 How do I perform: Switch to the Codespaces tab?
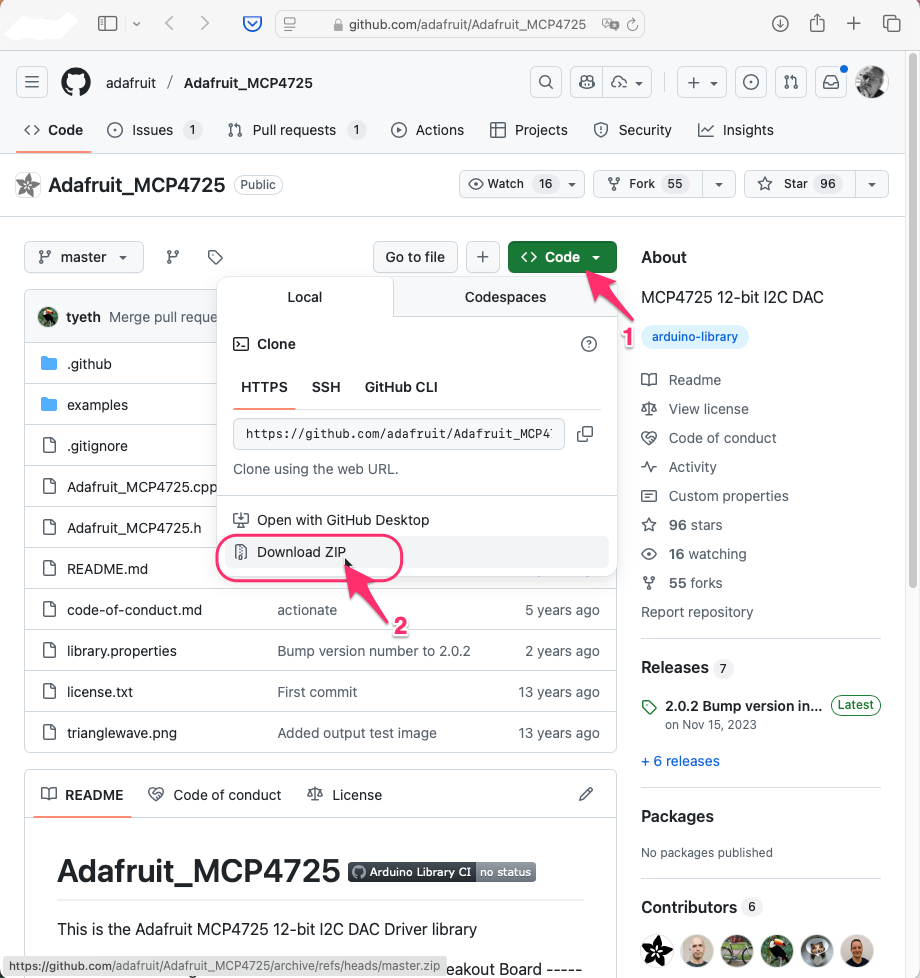(505, 297)
